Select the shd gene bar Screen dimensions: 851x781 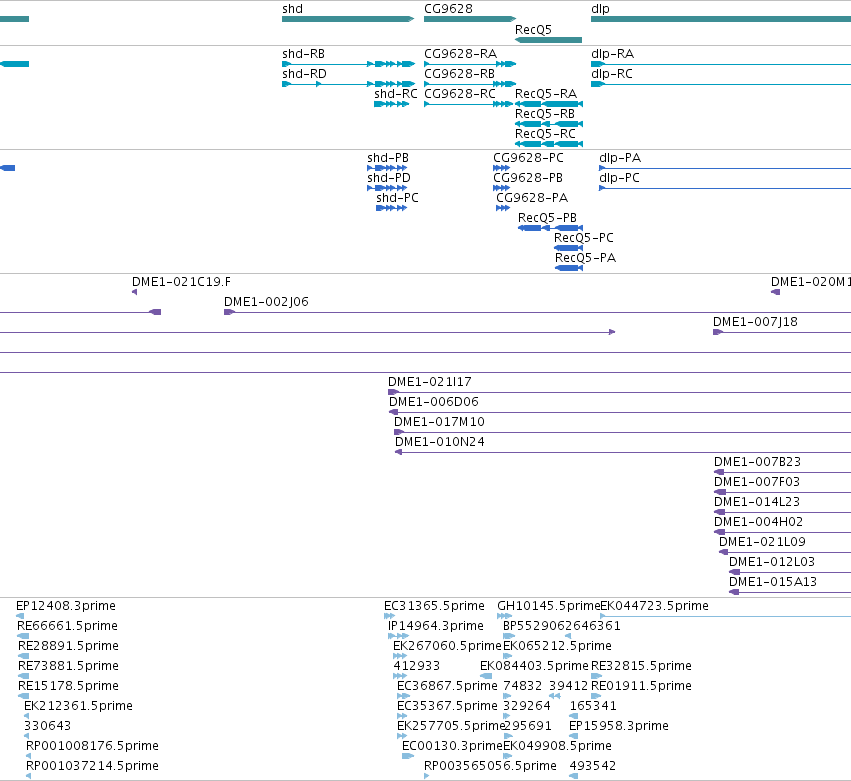[348, 19]
